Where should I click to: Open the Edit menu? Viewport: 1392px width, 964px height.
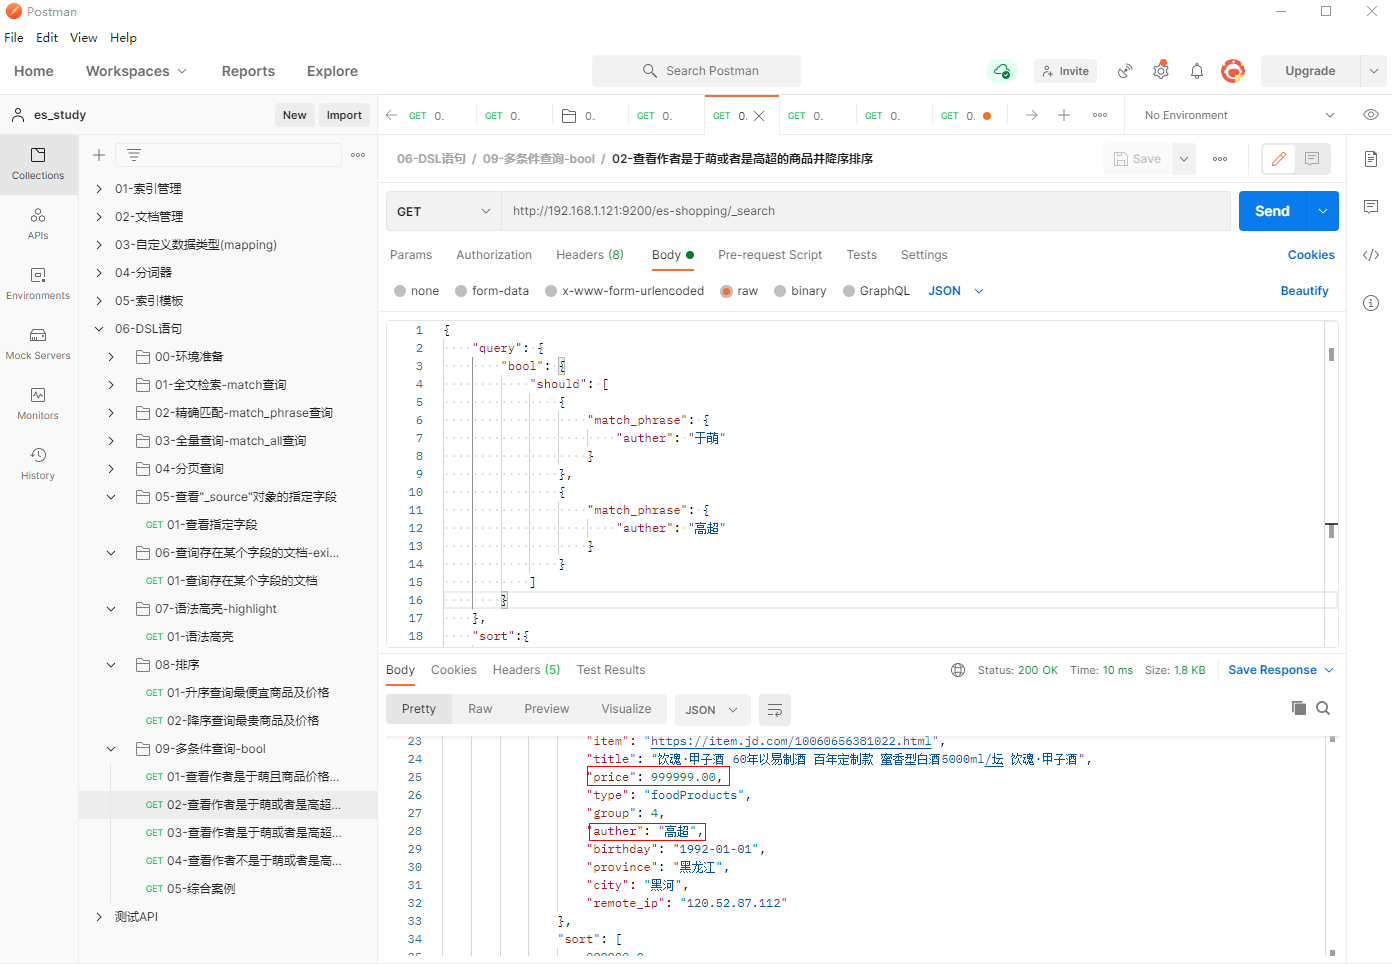tap(47, 38)
